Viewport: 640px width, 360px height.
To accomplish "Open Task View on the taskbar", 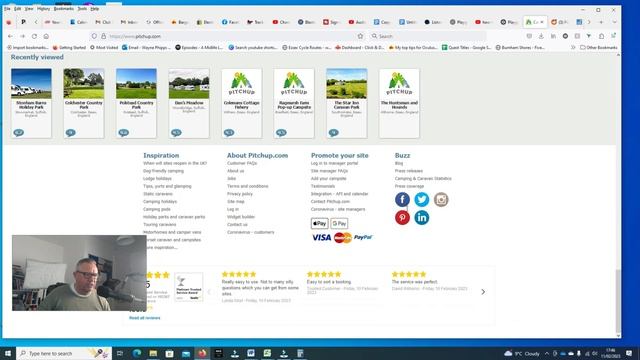I will [120, 353].
